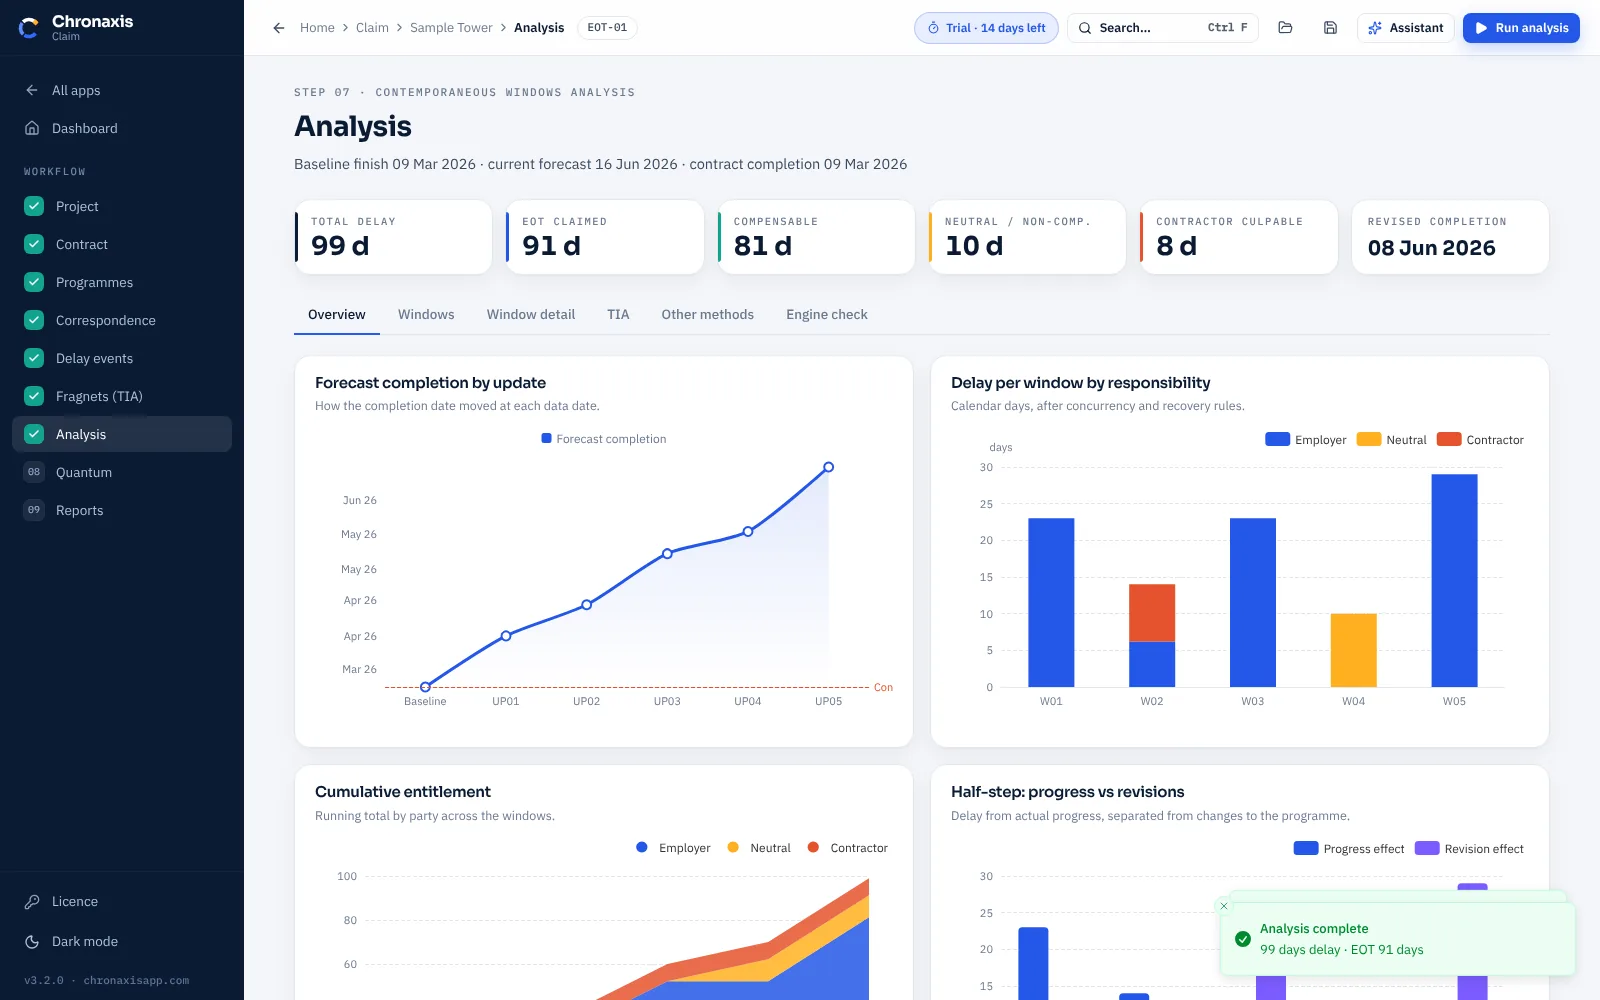
Task: Toggle the Forecast completion legend marker
Action: click(546, 438)
